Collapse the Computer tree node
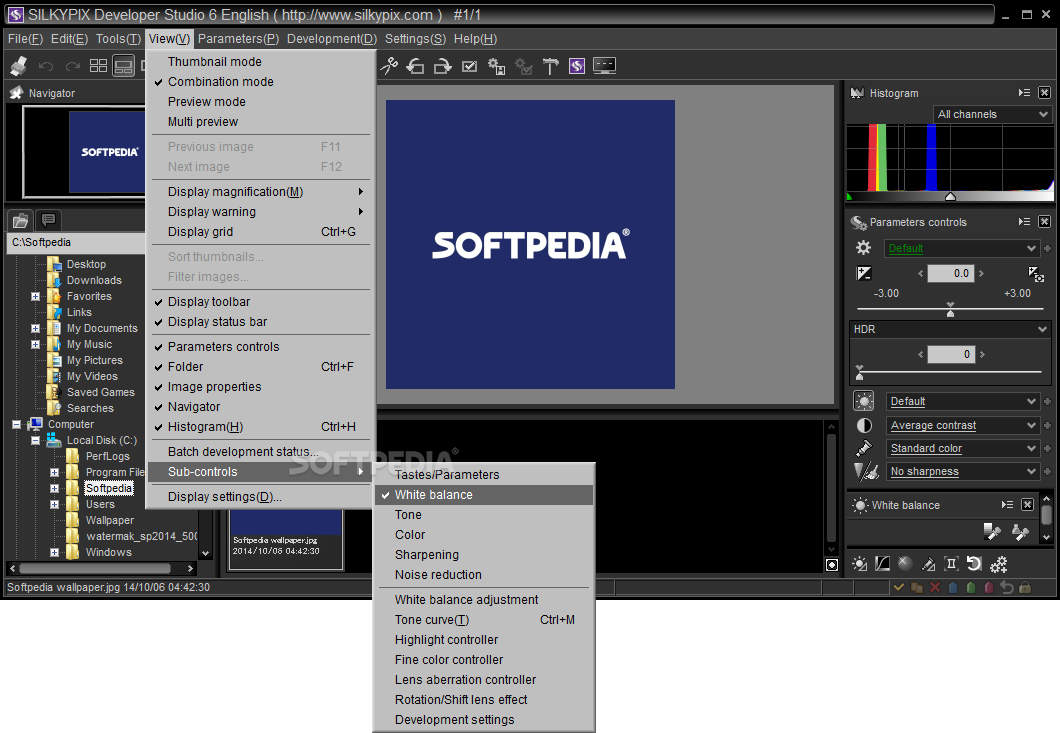This screenshot has height=733, width=1060. tap(16, 425)
